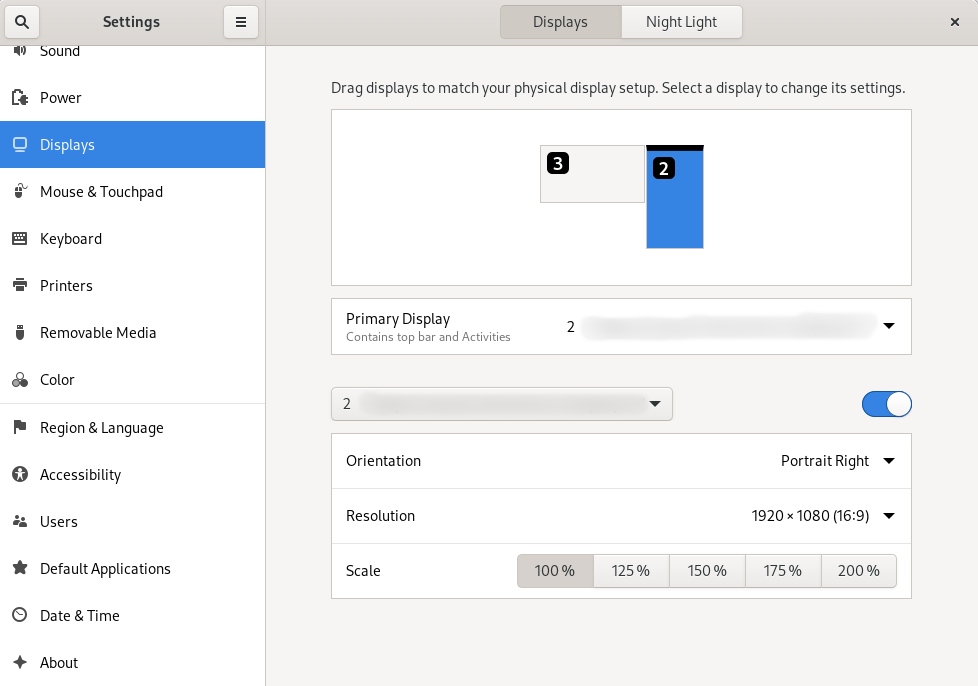The image size is (978, 686).
Task: Click the Printers icon in sidebar
Action: [19, 286]
